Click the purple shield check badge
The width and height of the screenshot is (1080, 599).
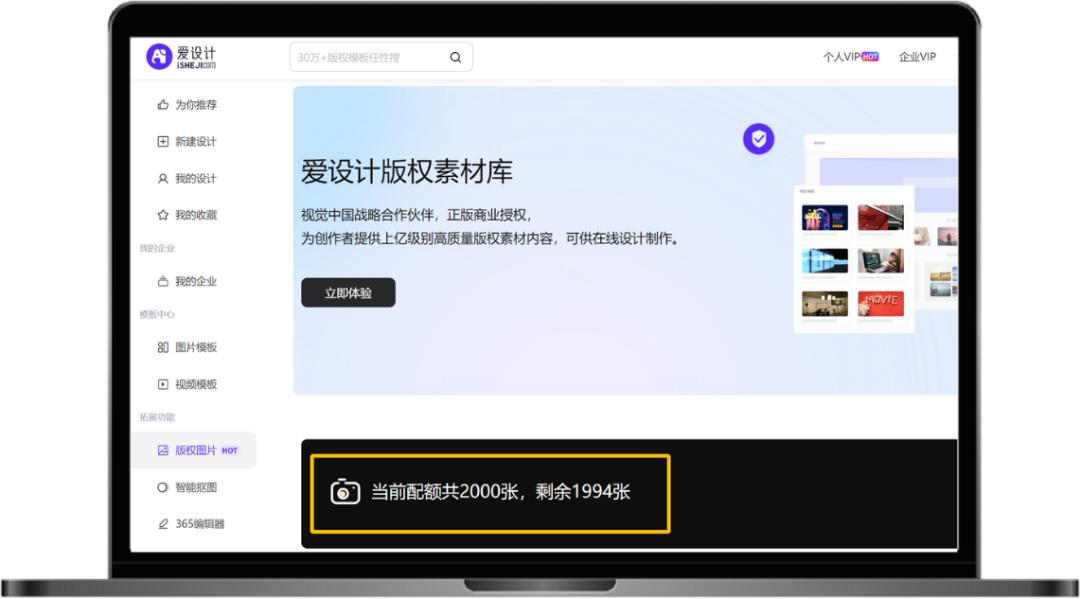(758, 138)
